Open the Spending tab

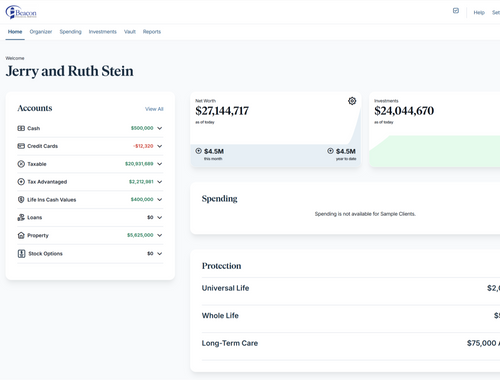point(70,32)
